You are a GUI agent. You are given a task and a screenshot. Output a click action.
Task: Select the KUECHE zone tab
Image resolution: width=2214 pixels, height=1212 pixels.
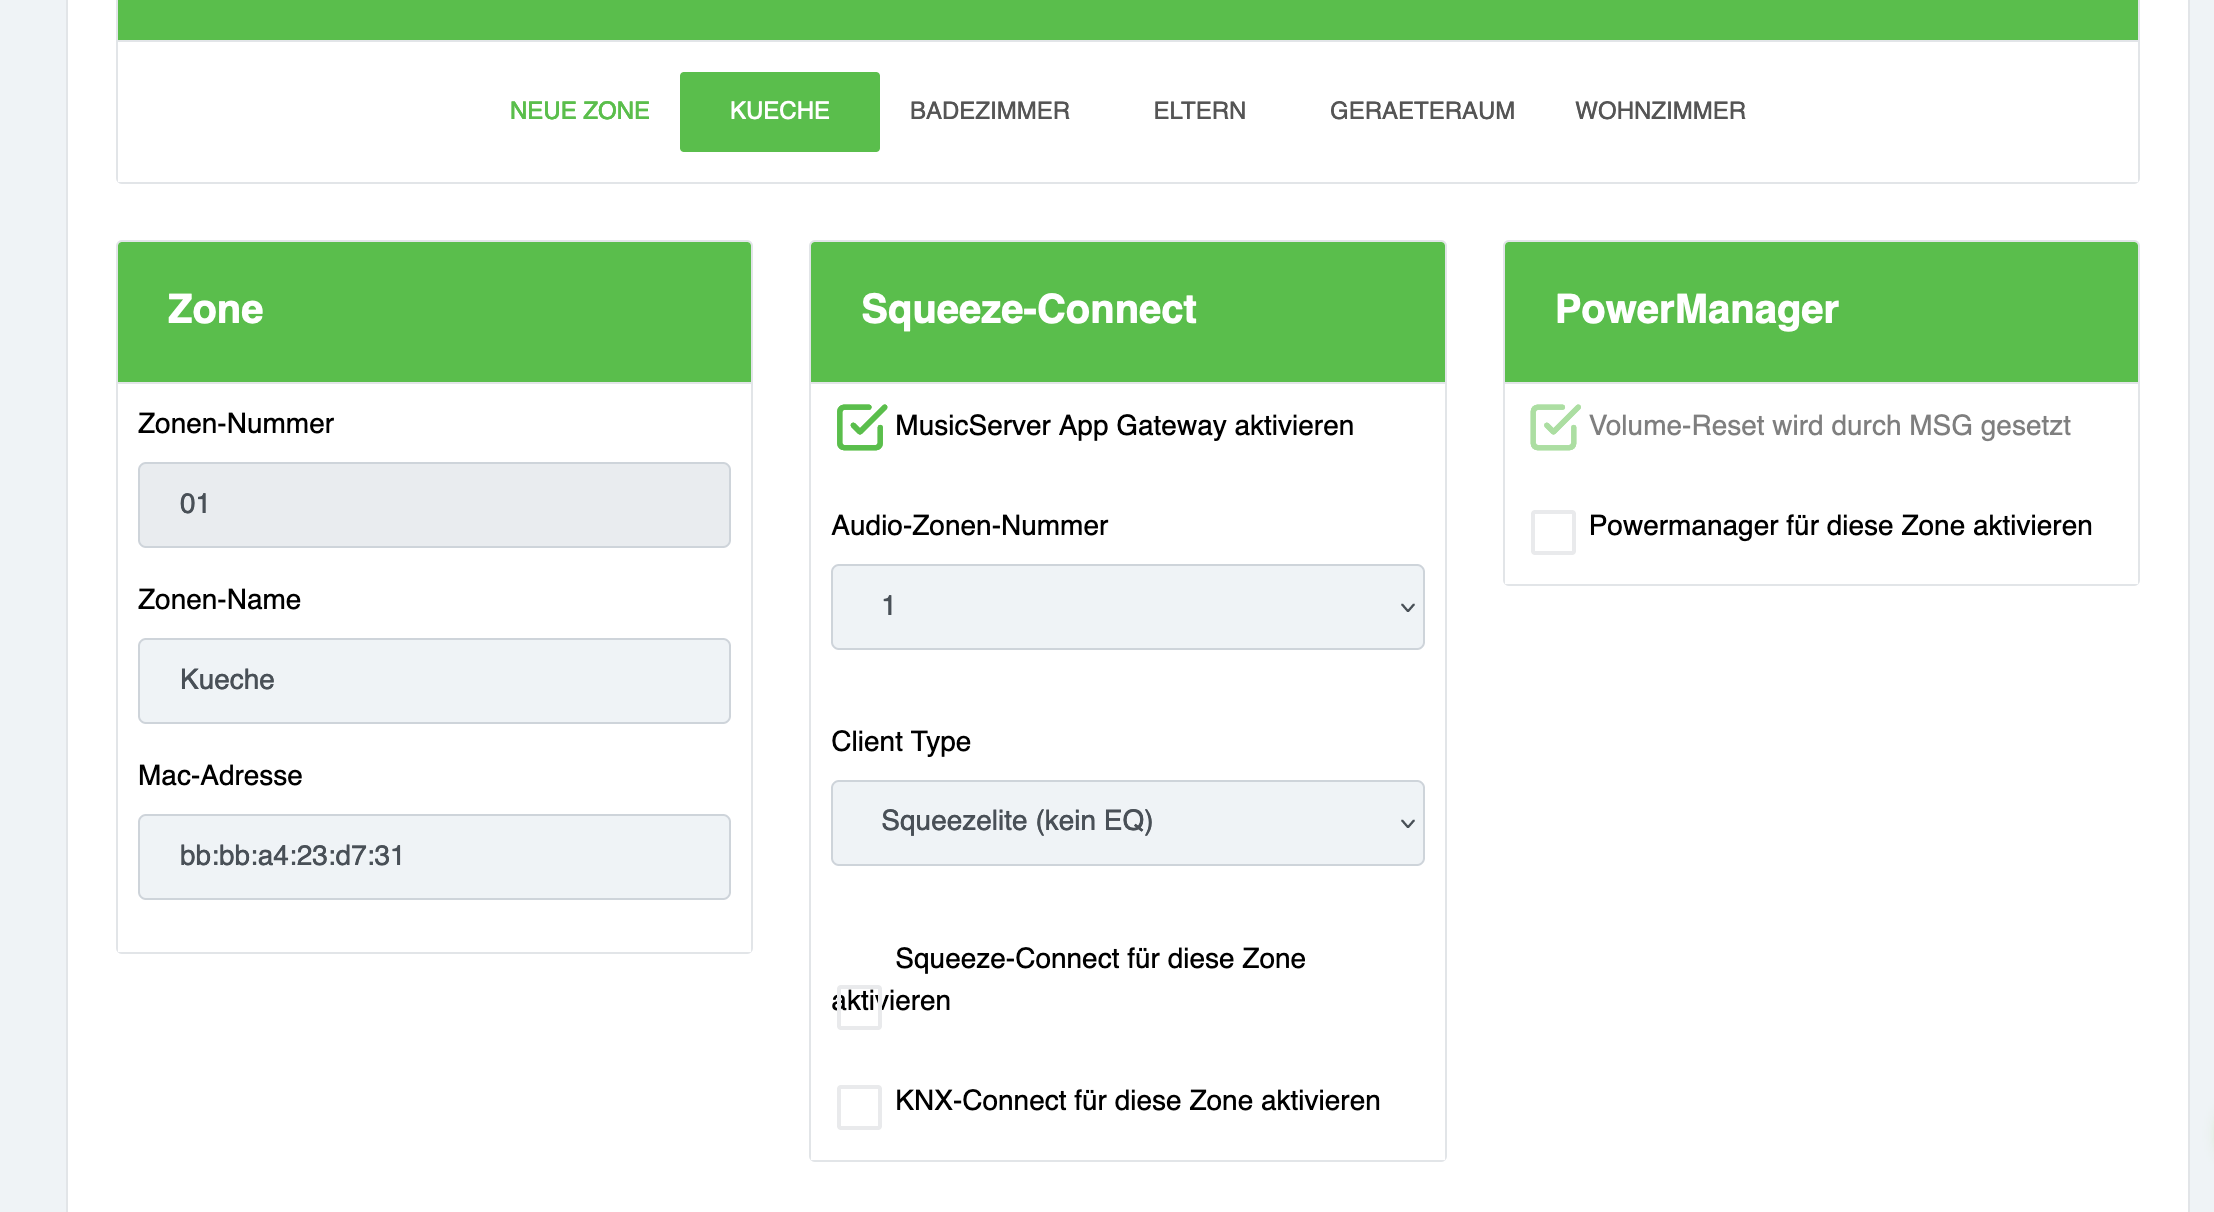point(779,111)
